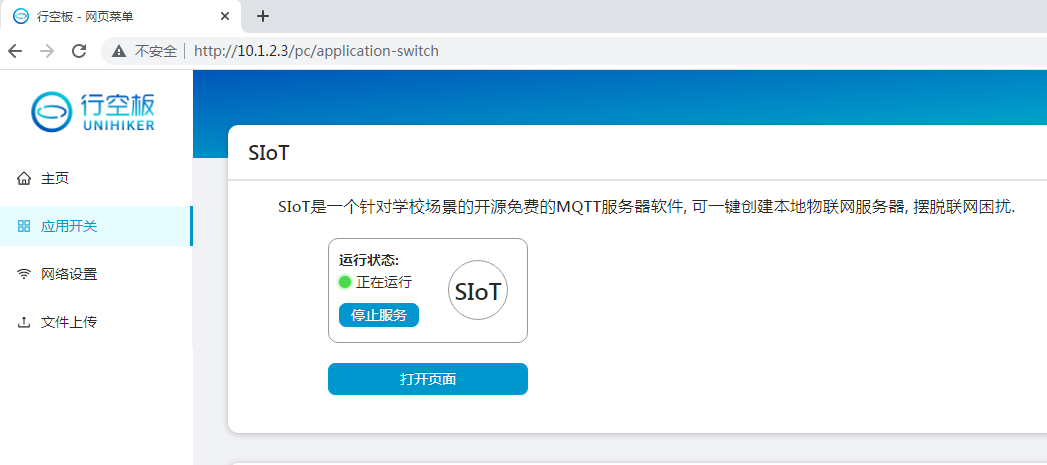This screenshot has width=1047, height=465.
Task: Click the browser back arrow
Action: pyautogui.click(x=15, y=51)
